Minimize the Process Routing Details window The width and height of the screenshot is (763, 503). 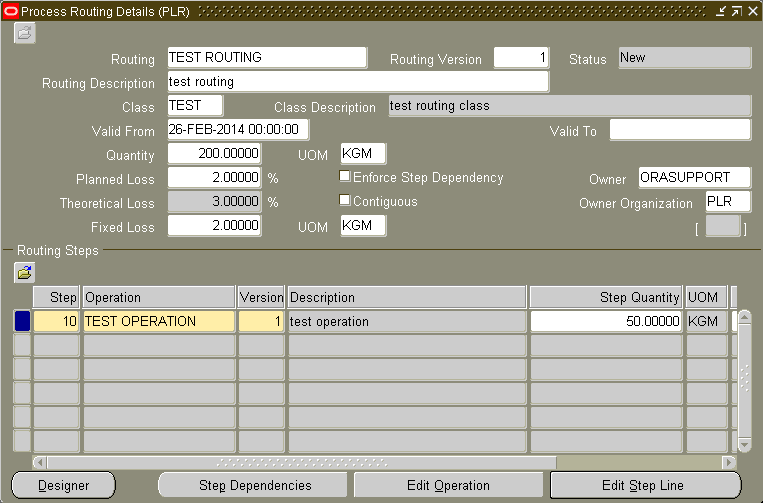click(721, 11)
